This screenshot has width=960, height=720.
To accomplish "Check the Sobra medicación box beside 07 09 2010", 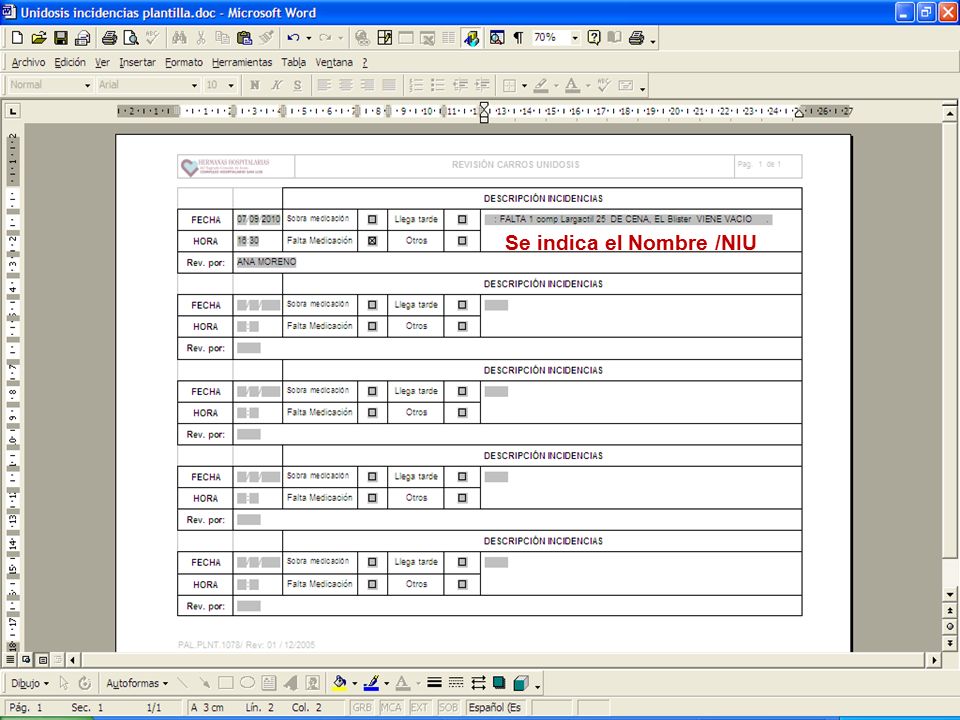I will 372,219.
